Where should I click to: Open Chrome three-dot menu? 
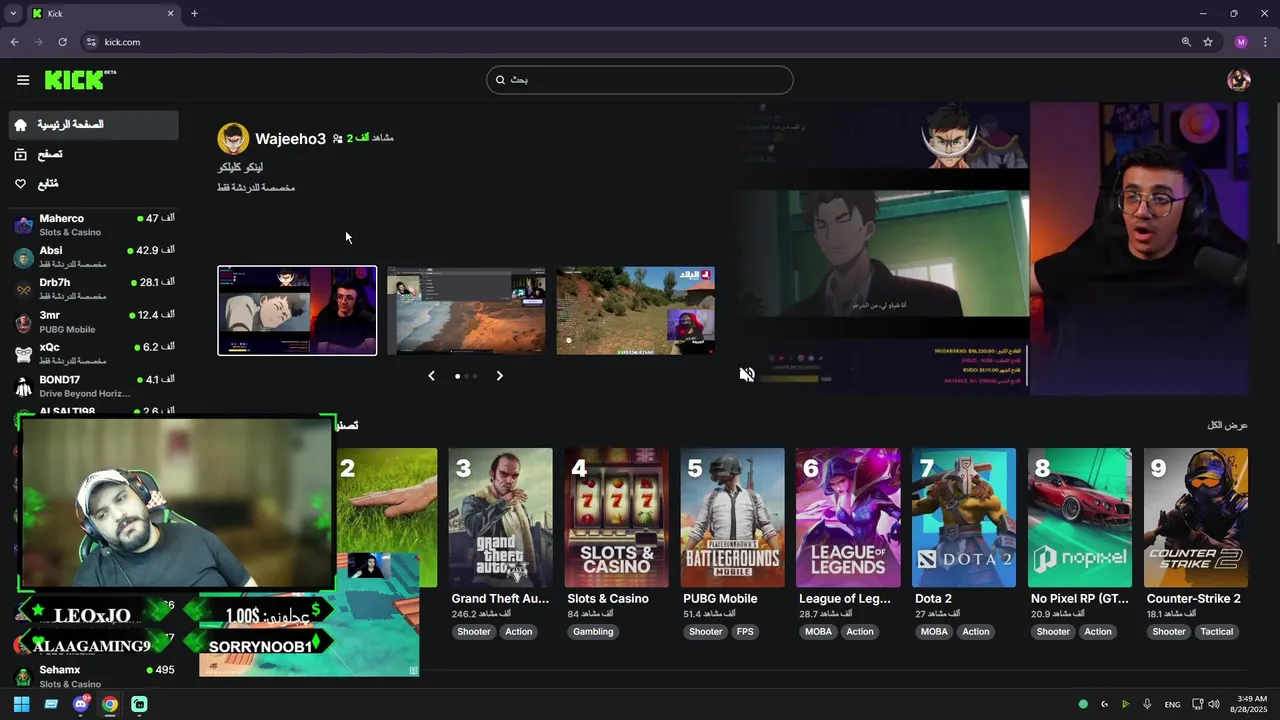1265,42
